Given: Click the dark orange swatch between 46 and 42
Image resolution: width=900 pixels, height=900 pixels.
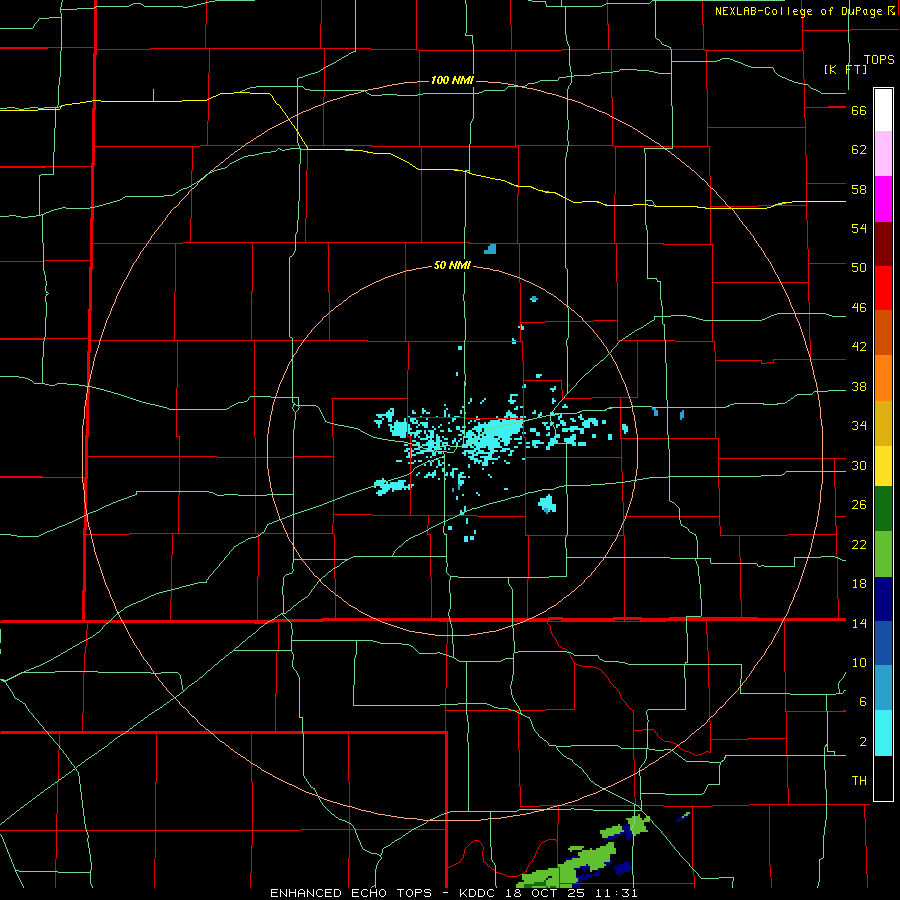Looking at the screenshot, I should coord(883,332).
